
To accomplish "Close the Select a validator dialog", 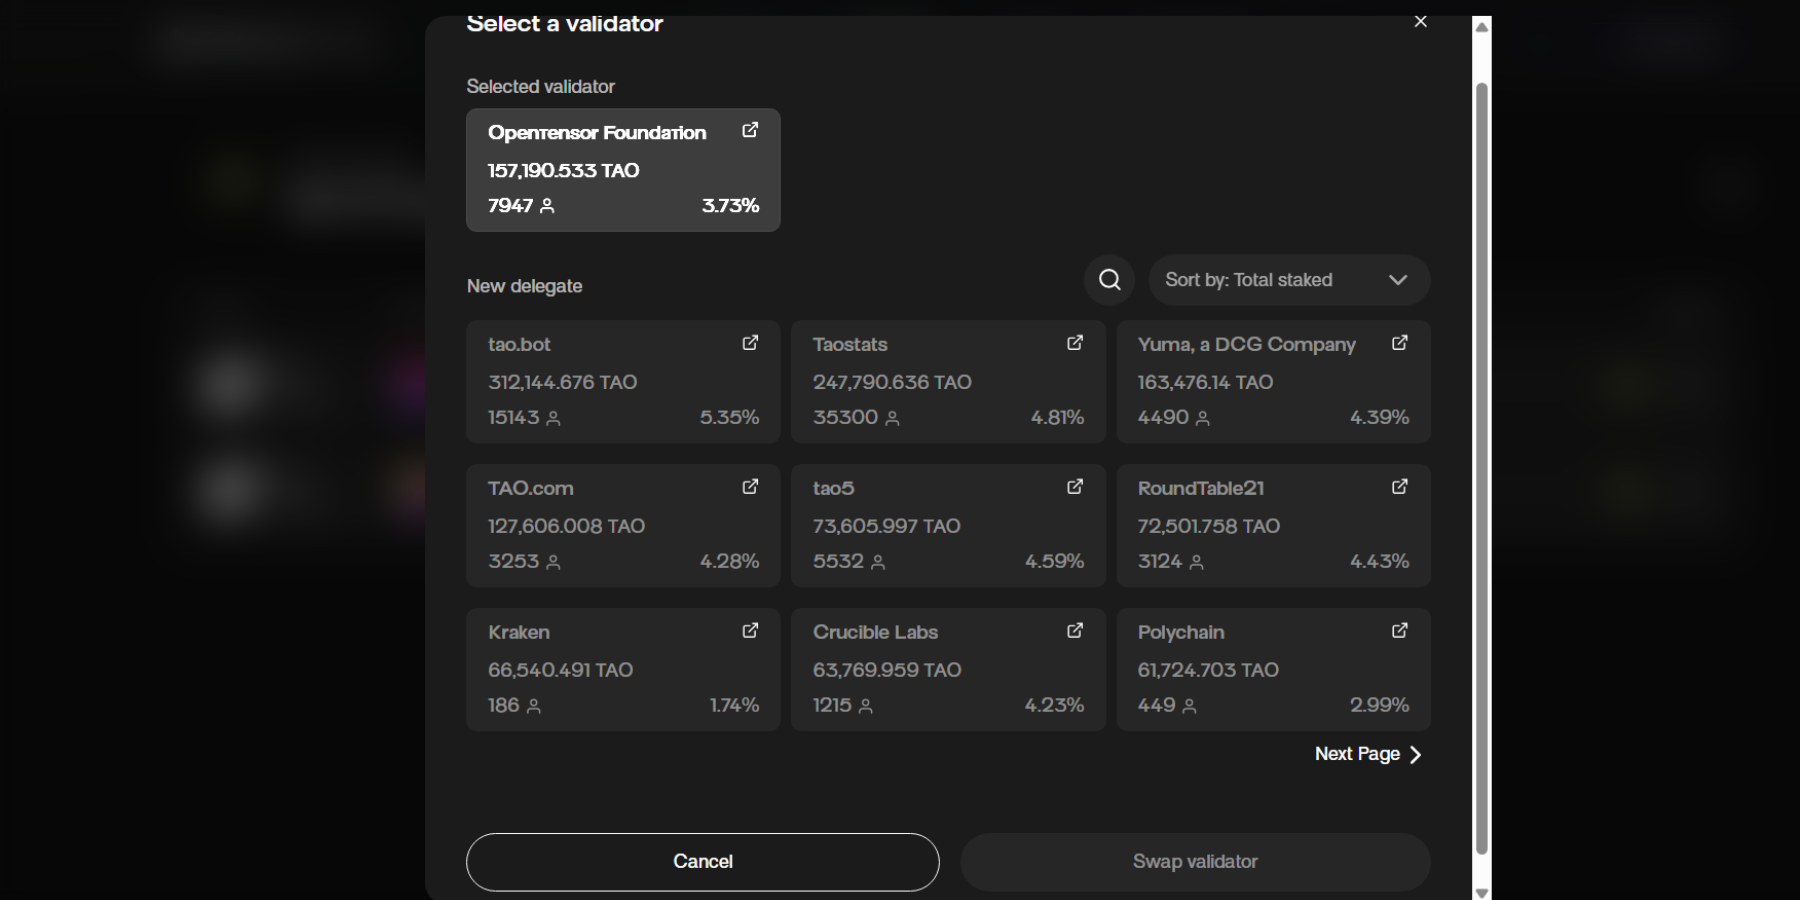I will (1420, 22).
